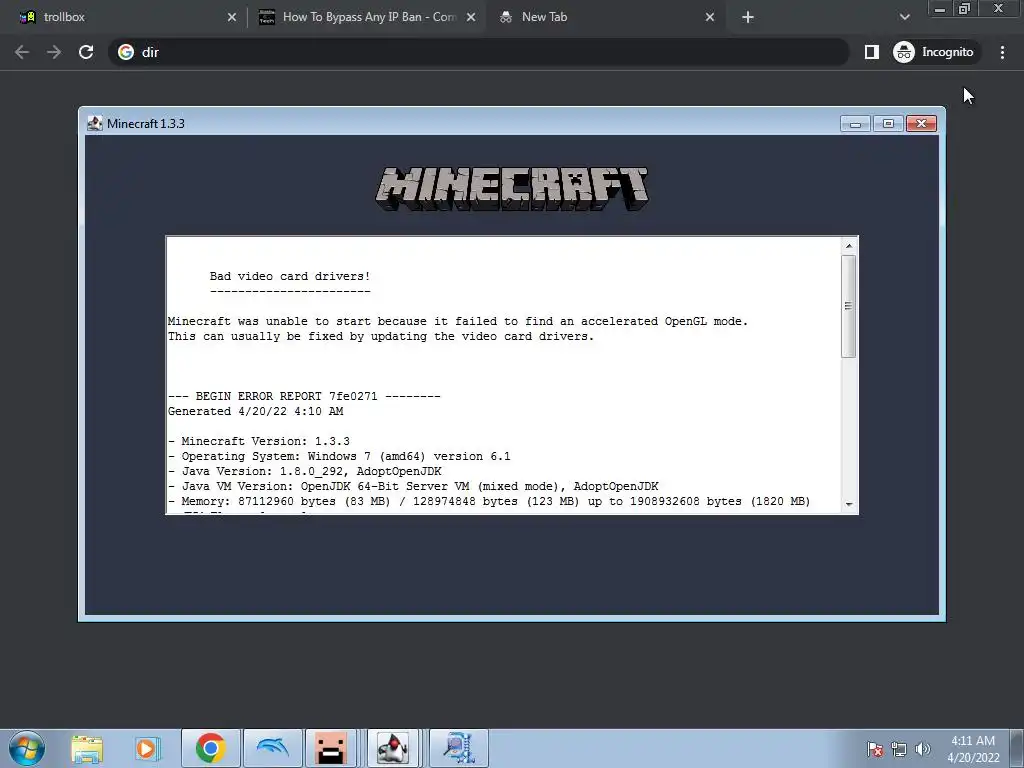Switch to How To Bypass Any IP Ban tab
This screenshot has height=768, width=1024.
point(366,17)
